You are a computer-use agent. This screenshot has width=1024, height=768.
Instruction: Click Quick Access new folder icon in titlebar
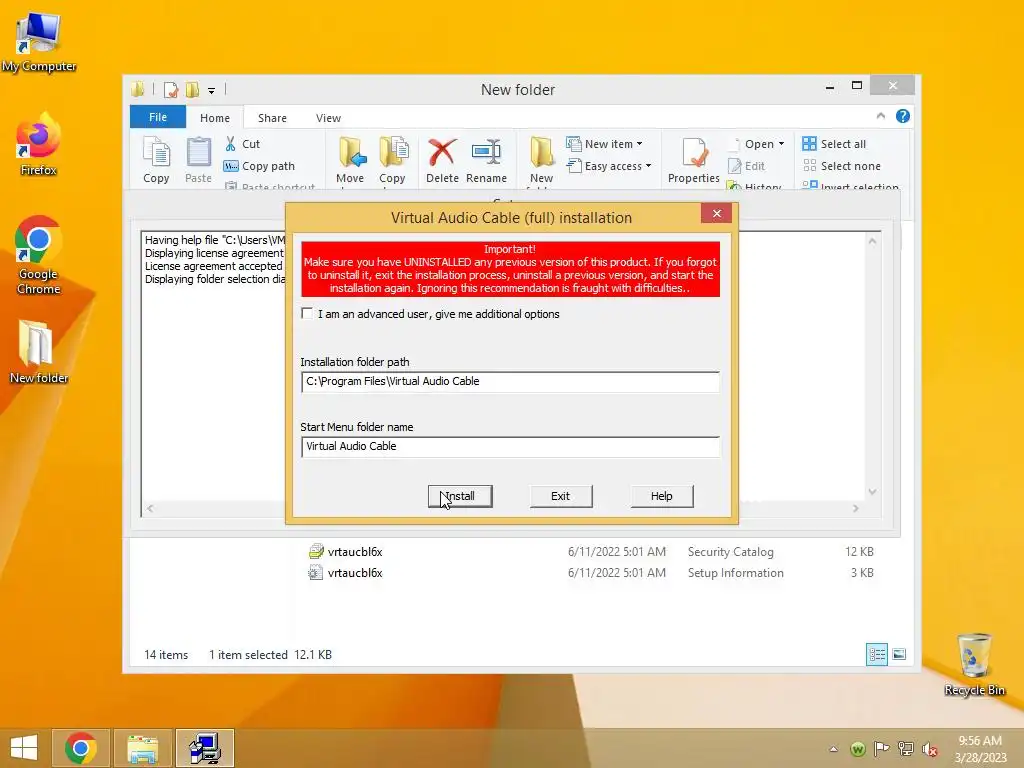point(192,89)
